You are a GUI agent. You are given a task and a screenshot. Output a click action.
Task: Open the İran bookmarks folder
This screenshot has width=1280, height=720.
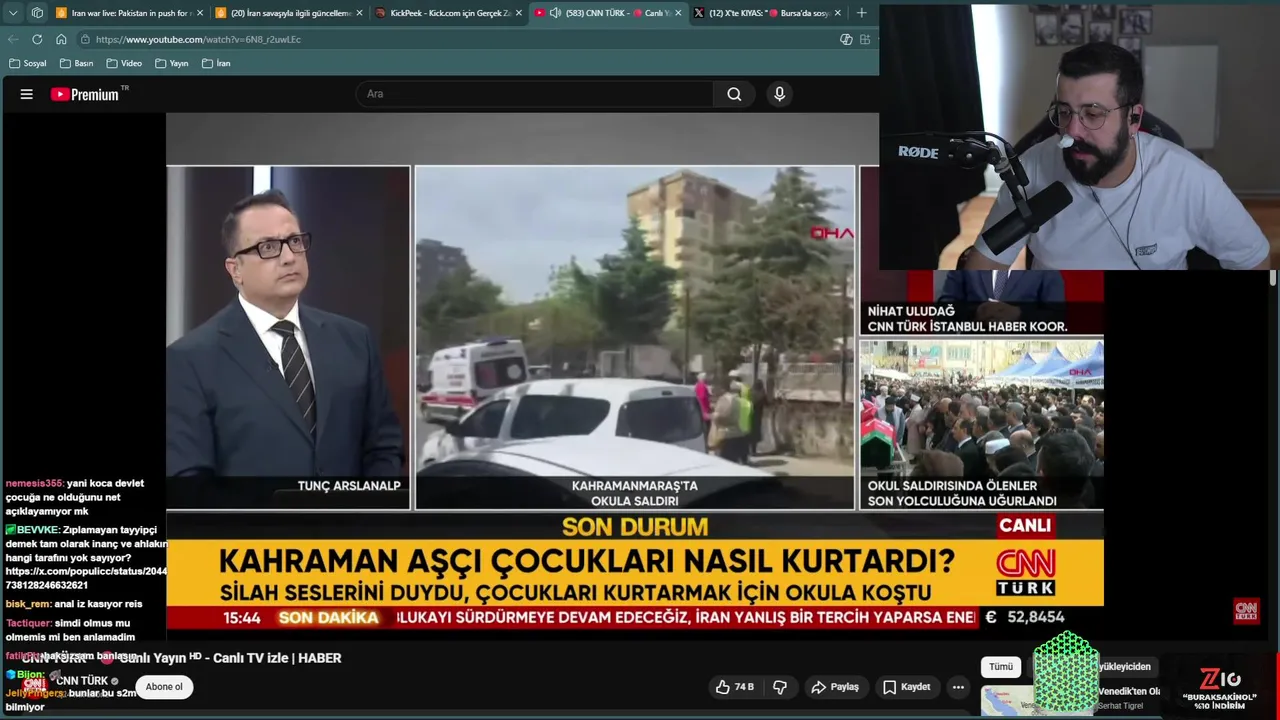coord(216,63)
